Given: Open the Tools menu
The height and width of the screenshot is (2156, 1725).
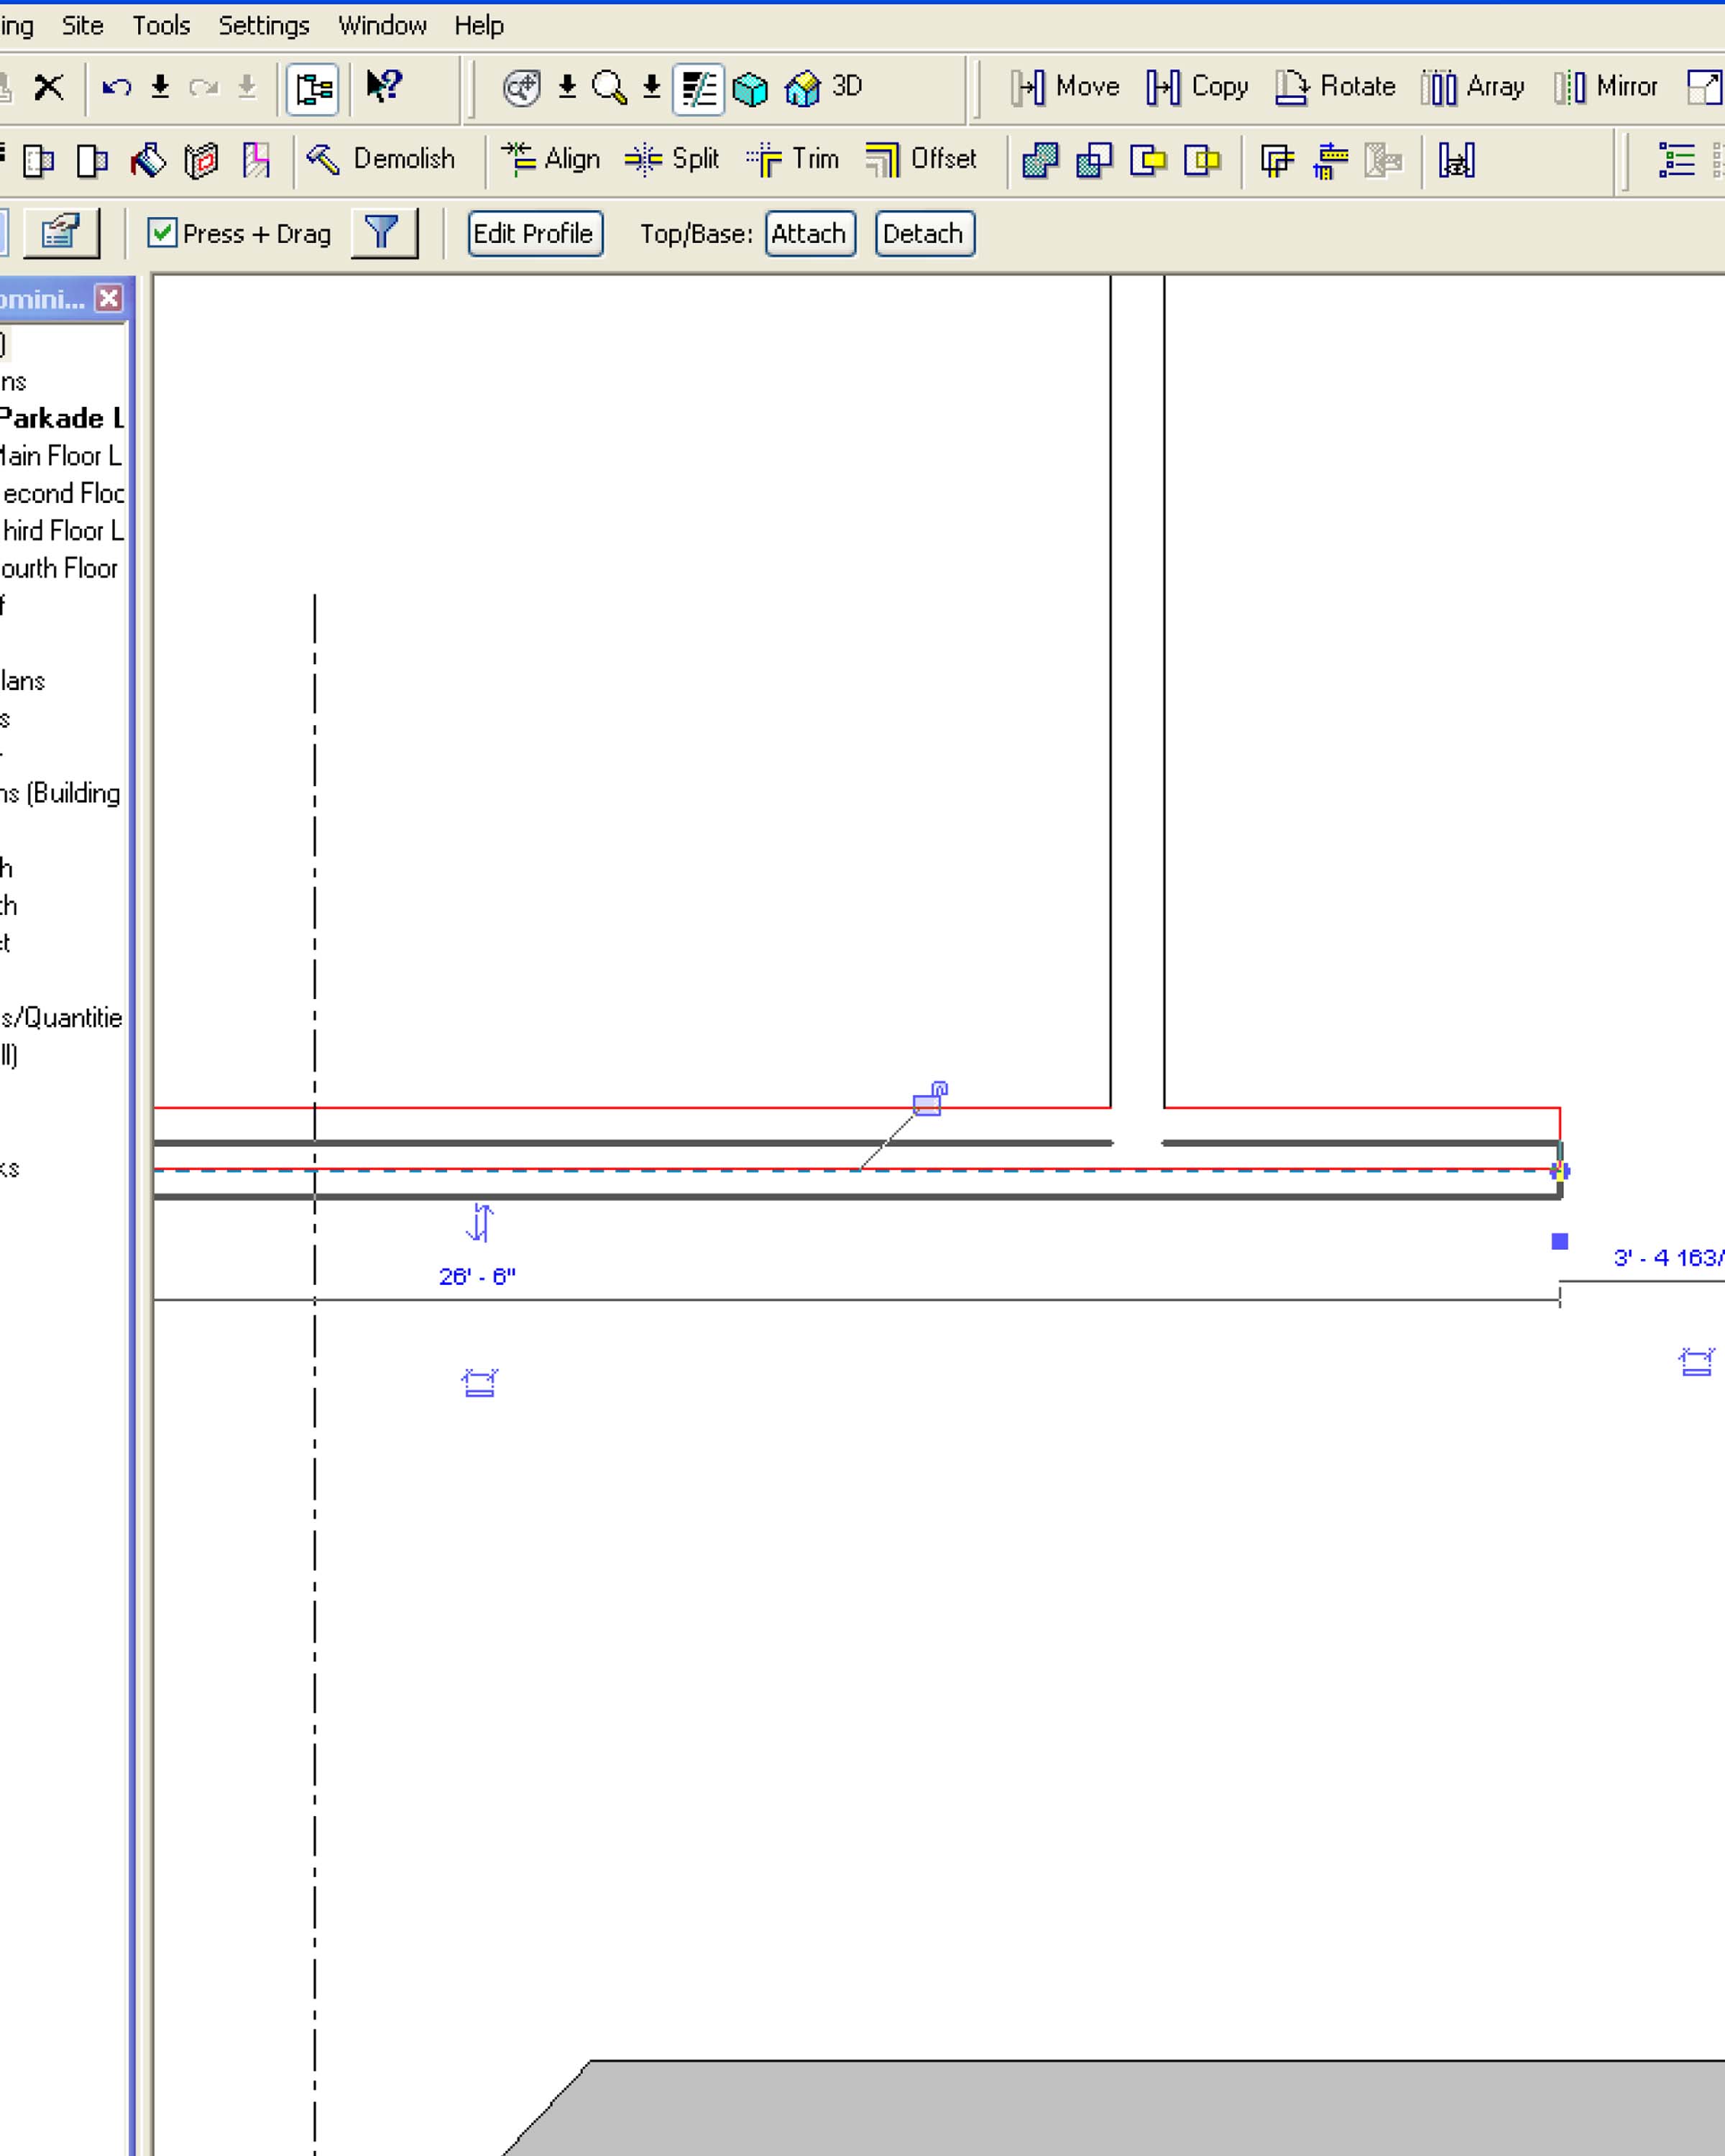Looking at the screenshot, I should pos(161,26).
